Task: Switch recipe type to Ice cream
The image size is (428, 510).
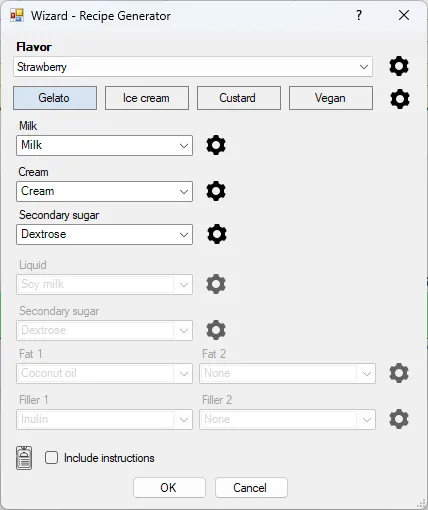Action: point(147,98)
